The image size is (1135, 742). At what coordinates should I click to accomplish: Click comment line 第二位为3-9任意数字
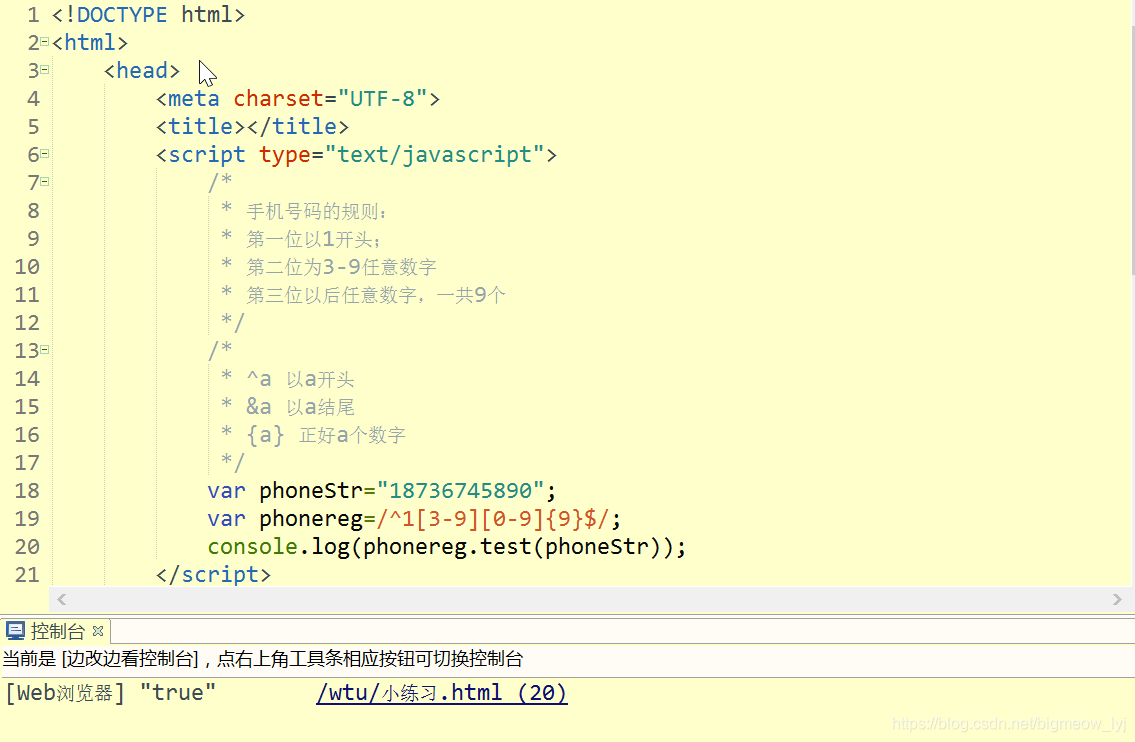[342, 267]
